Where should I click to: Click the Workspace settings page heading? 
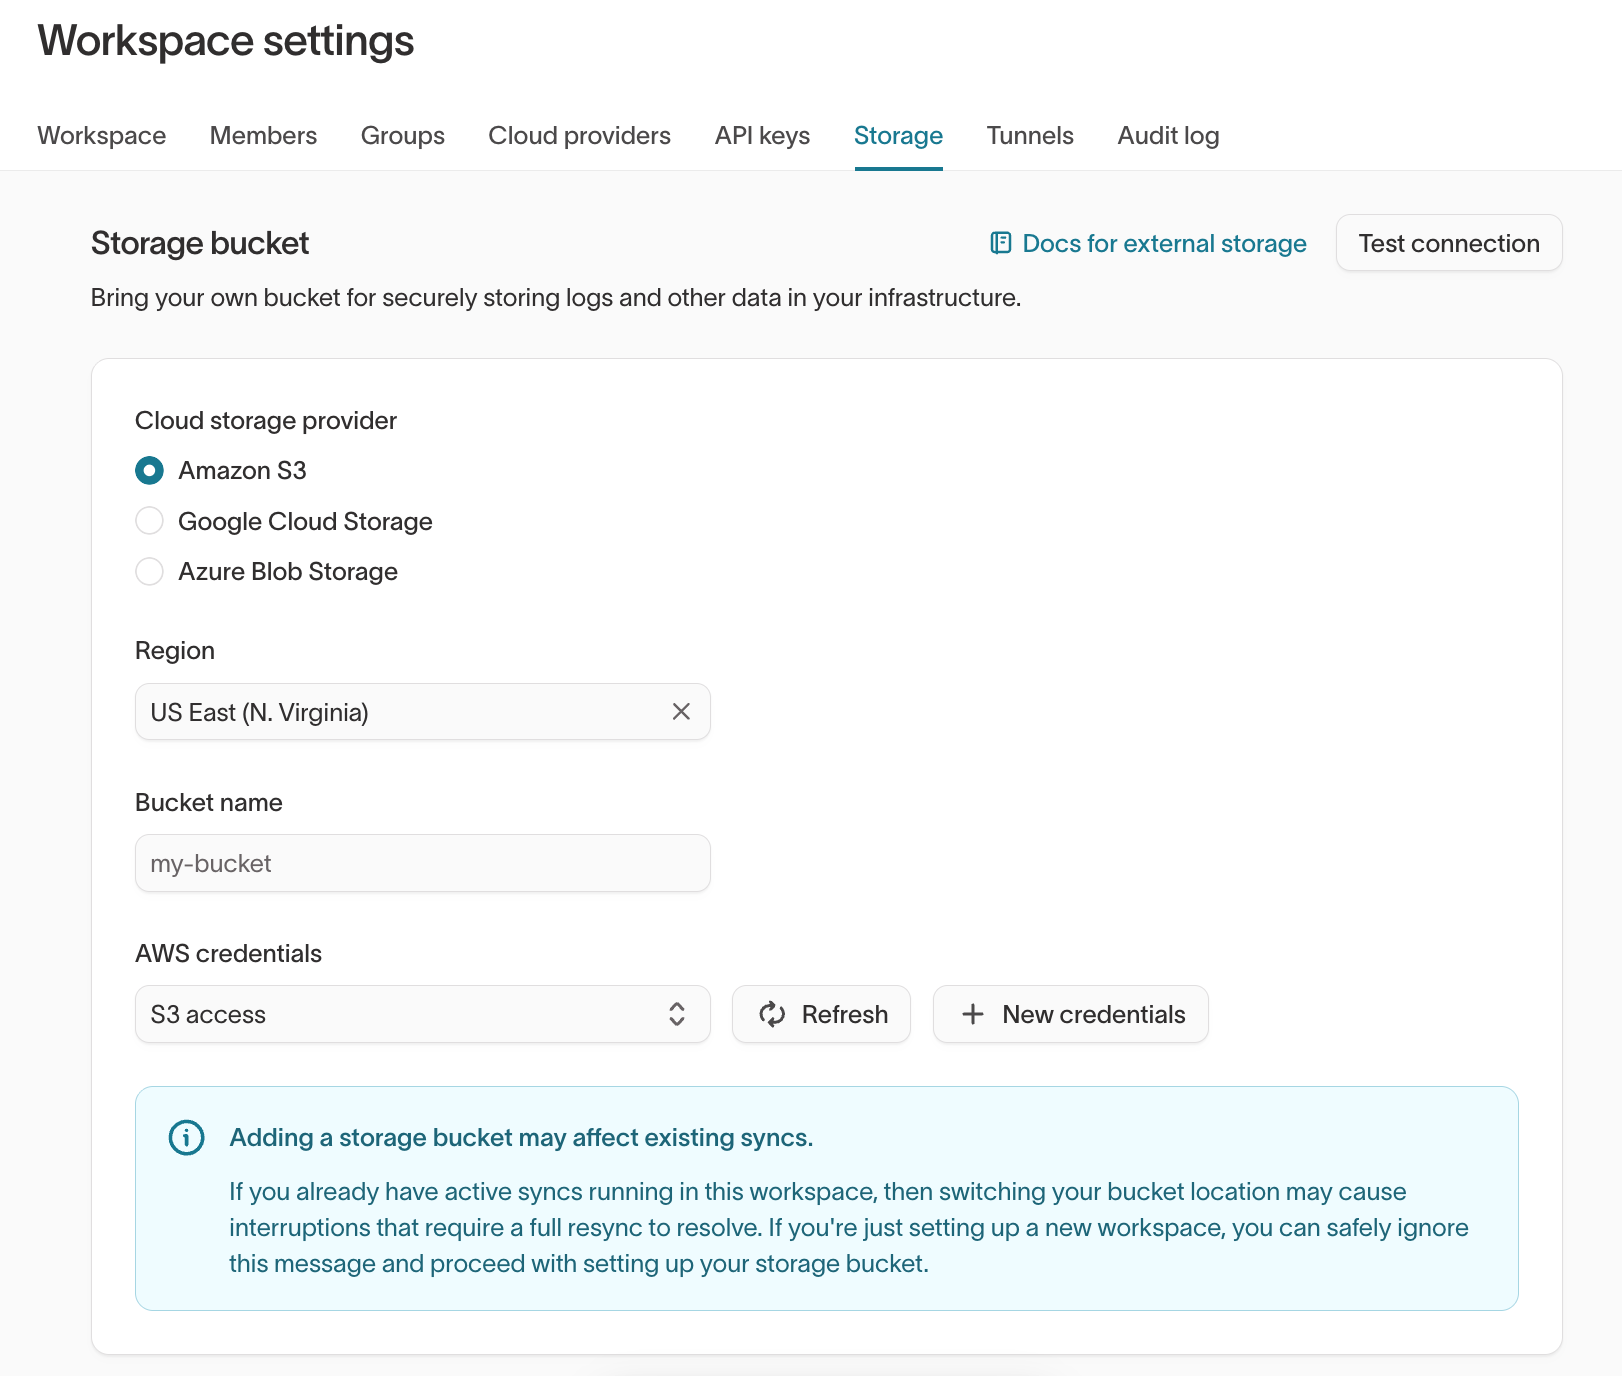pyautogui.click(x=226, y=41)
